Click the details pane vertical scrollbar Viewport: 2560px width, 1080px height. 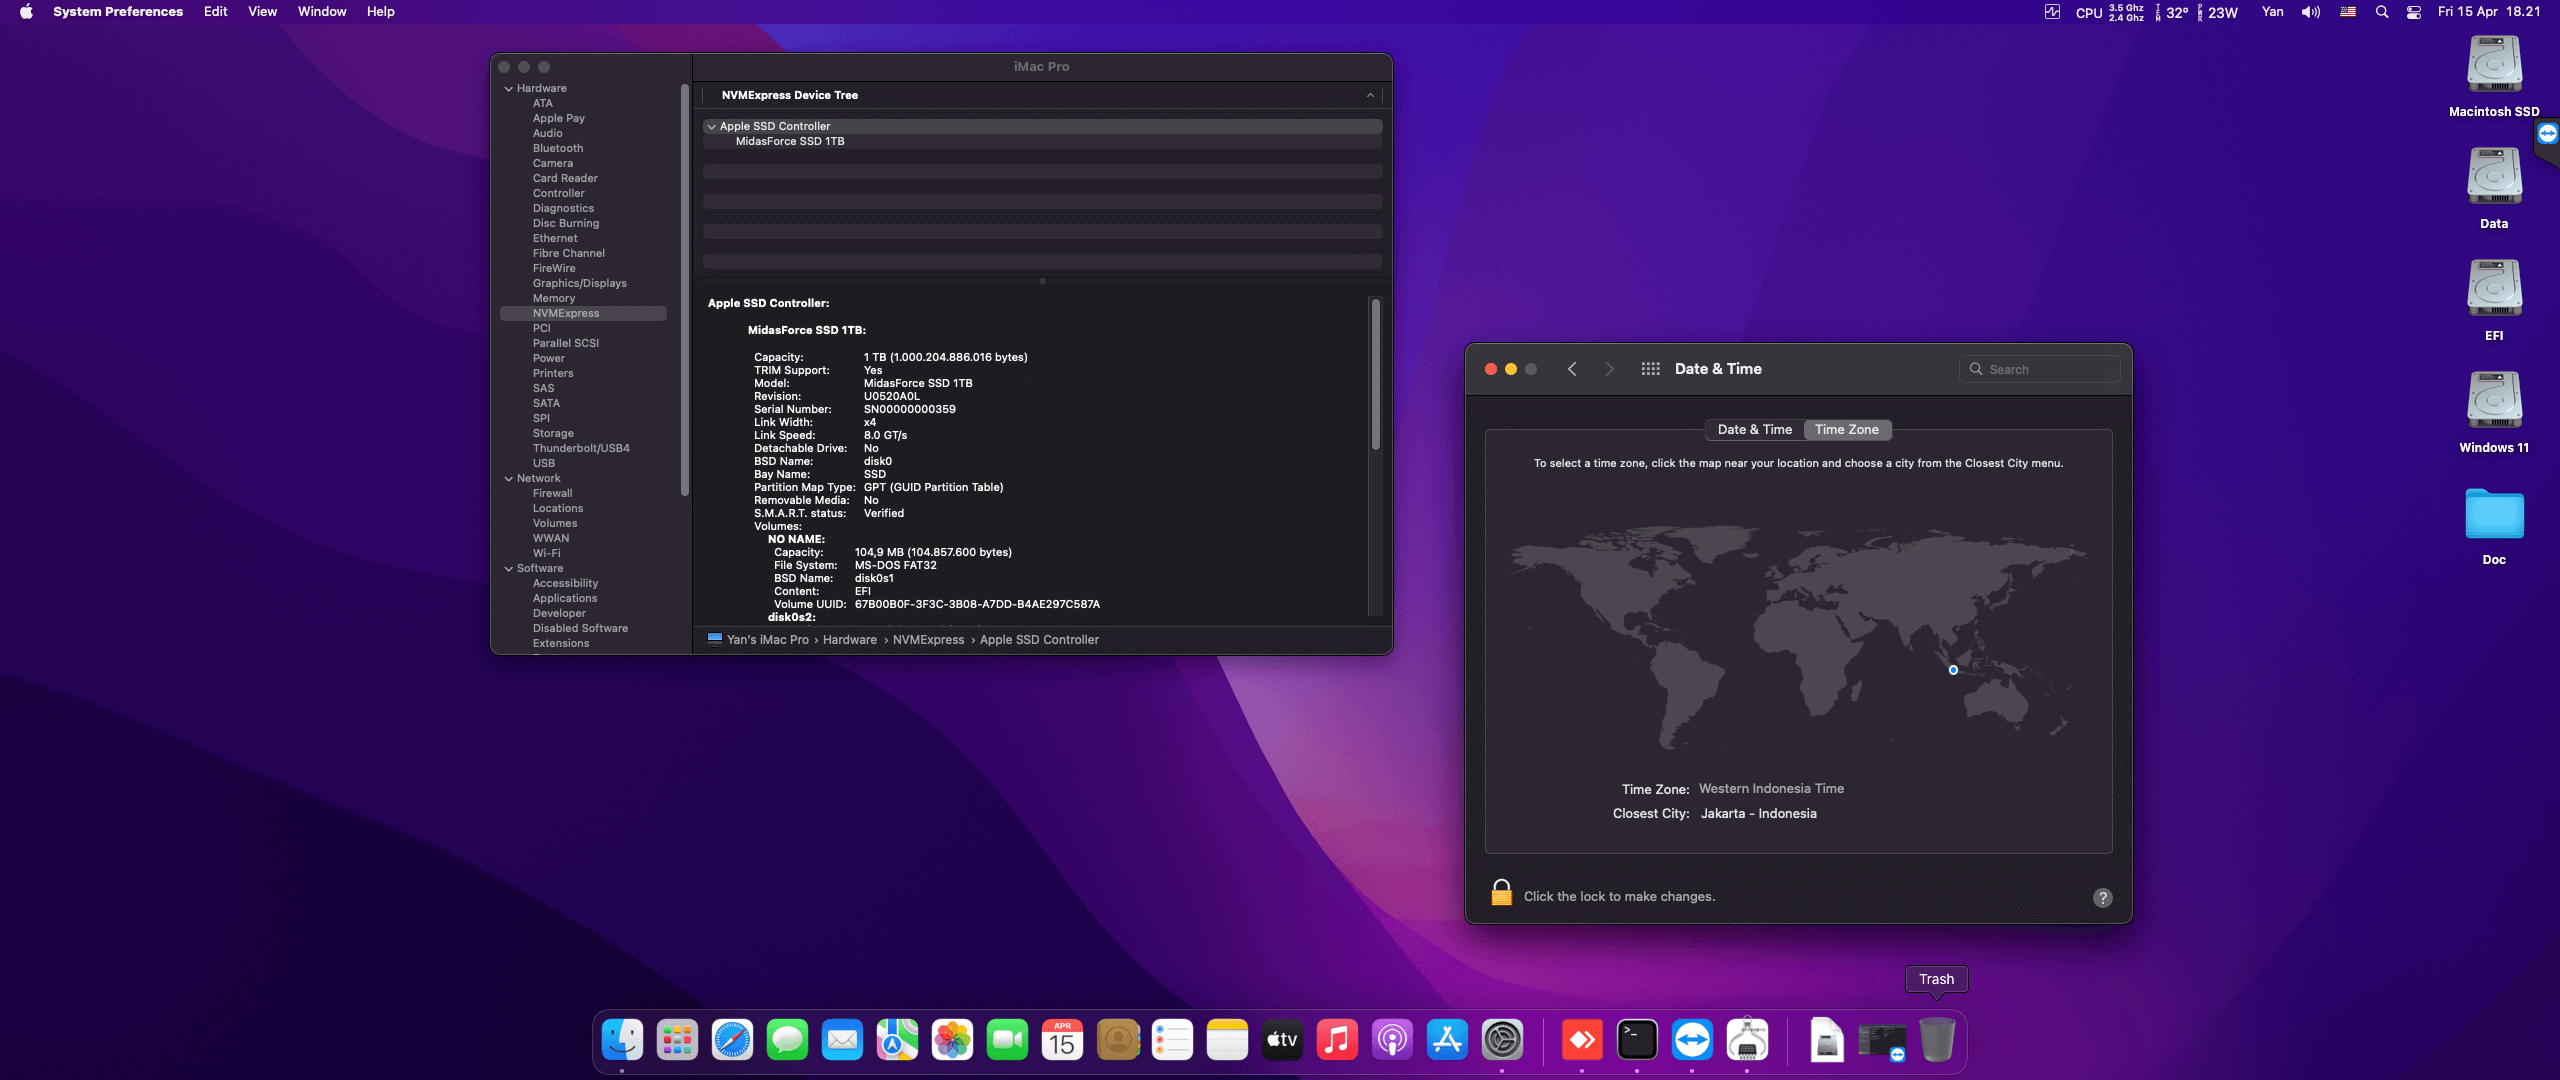click(x=1376, y=374)
